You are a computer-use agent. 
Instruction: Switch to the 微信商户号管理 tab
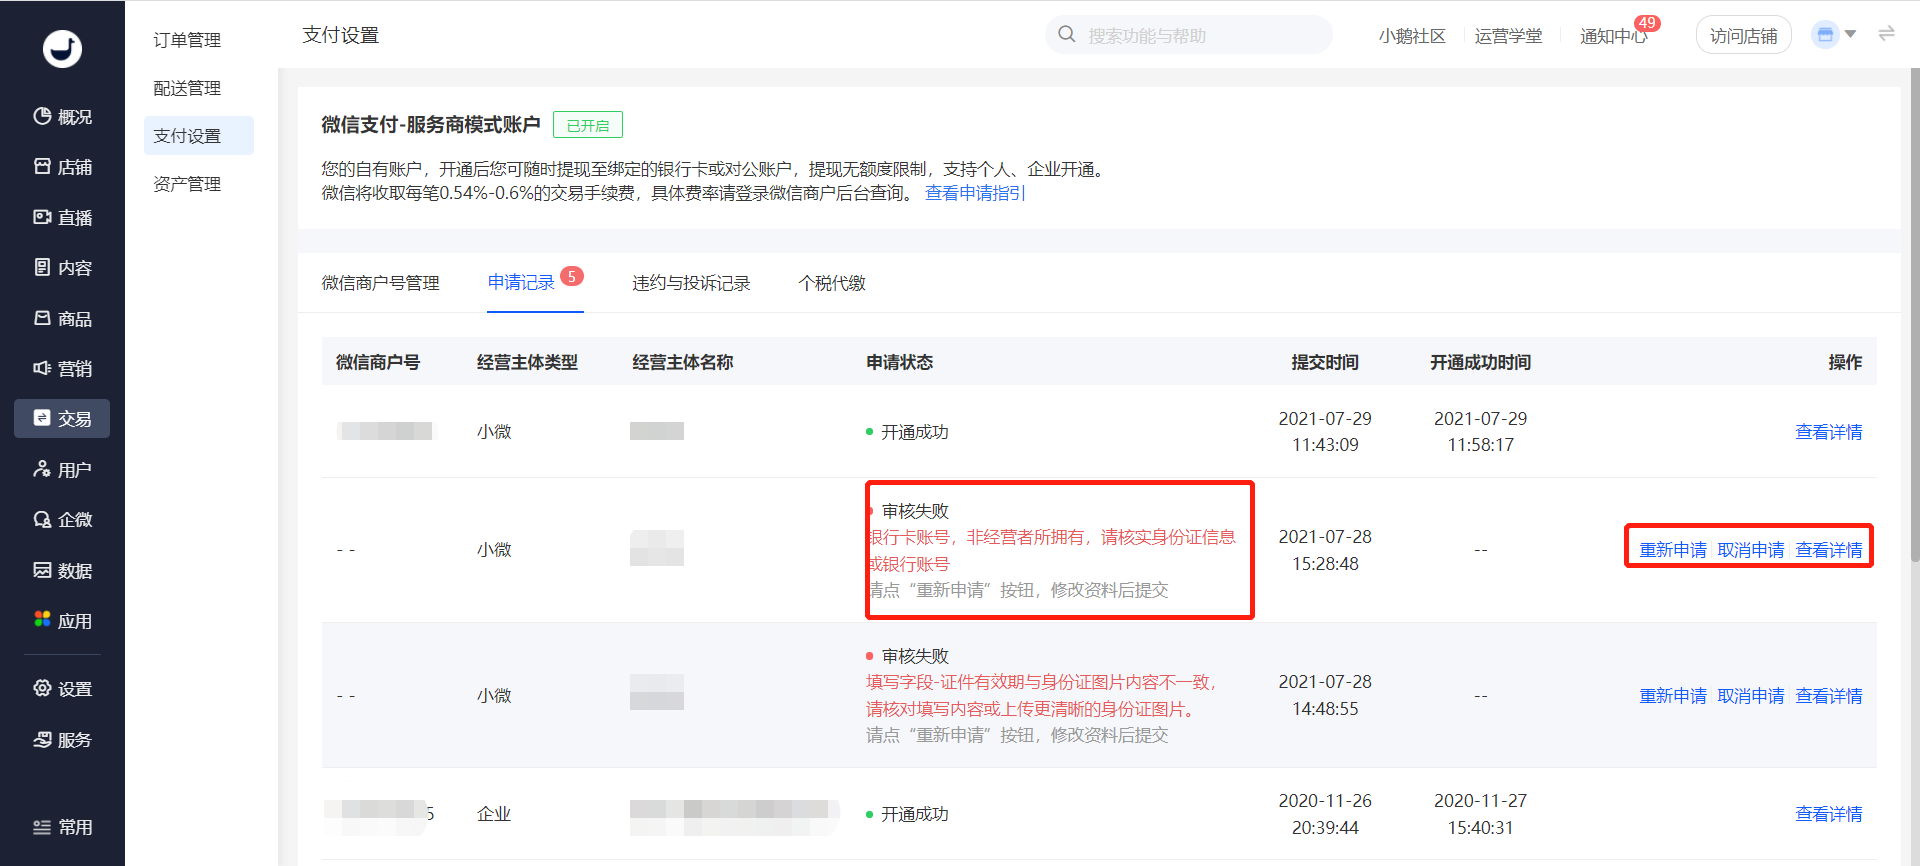(x=380, y=283)
